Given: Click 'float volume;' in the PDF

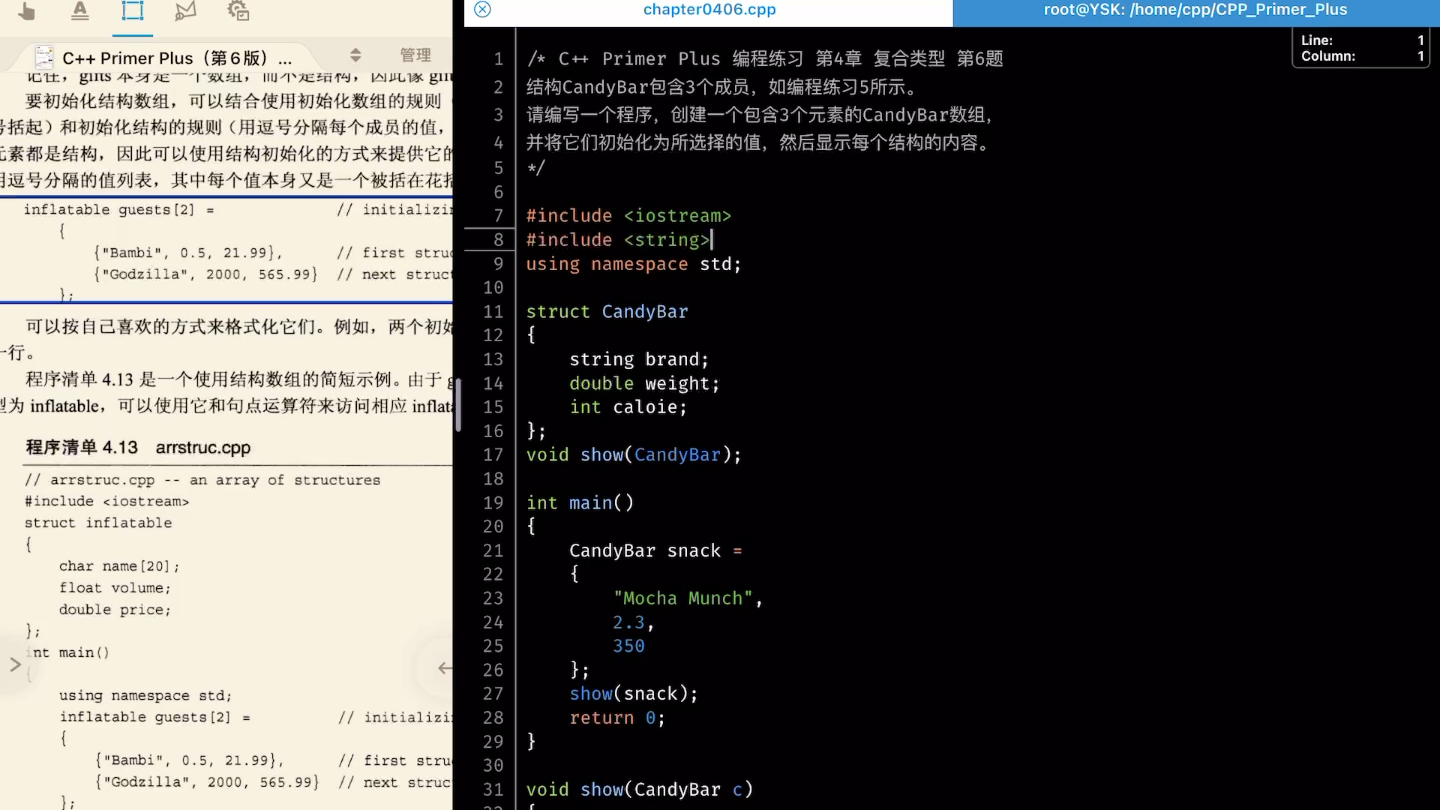Looking at the screenshot, I should (115, 588).
